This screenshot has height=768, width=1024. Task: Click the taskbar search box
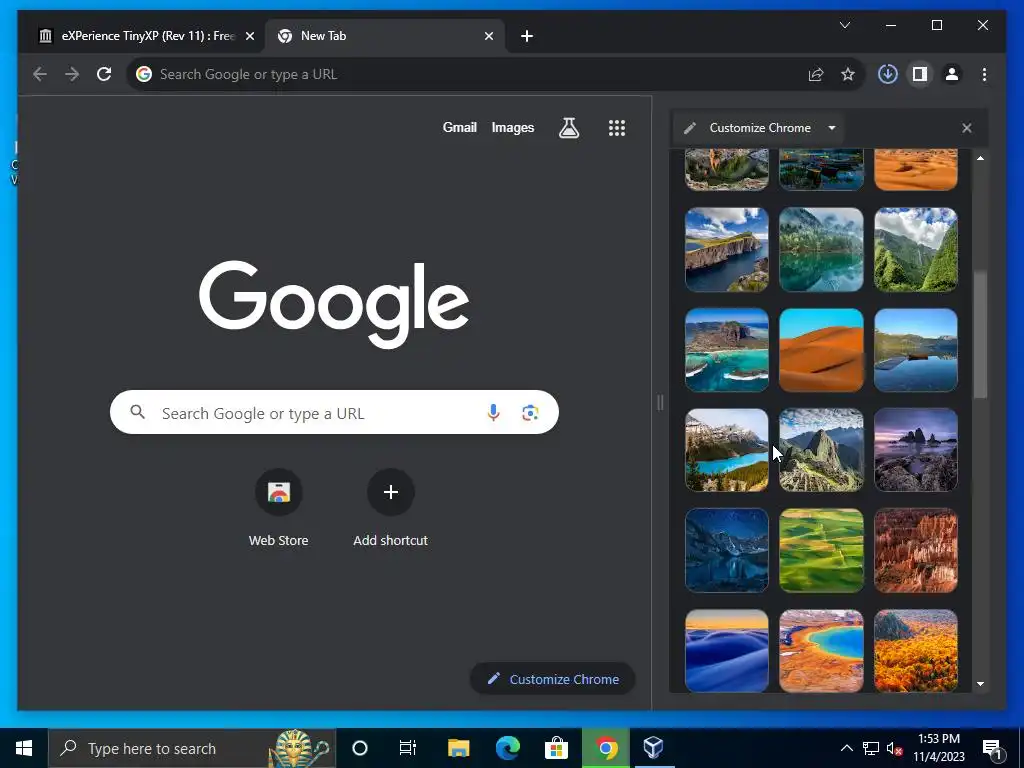192,748
